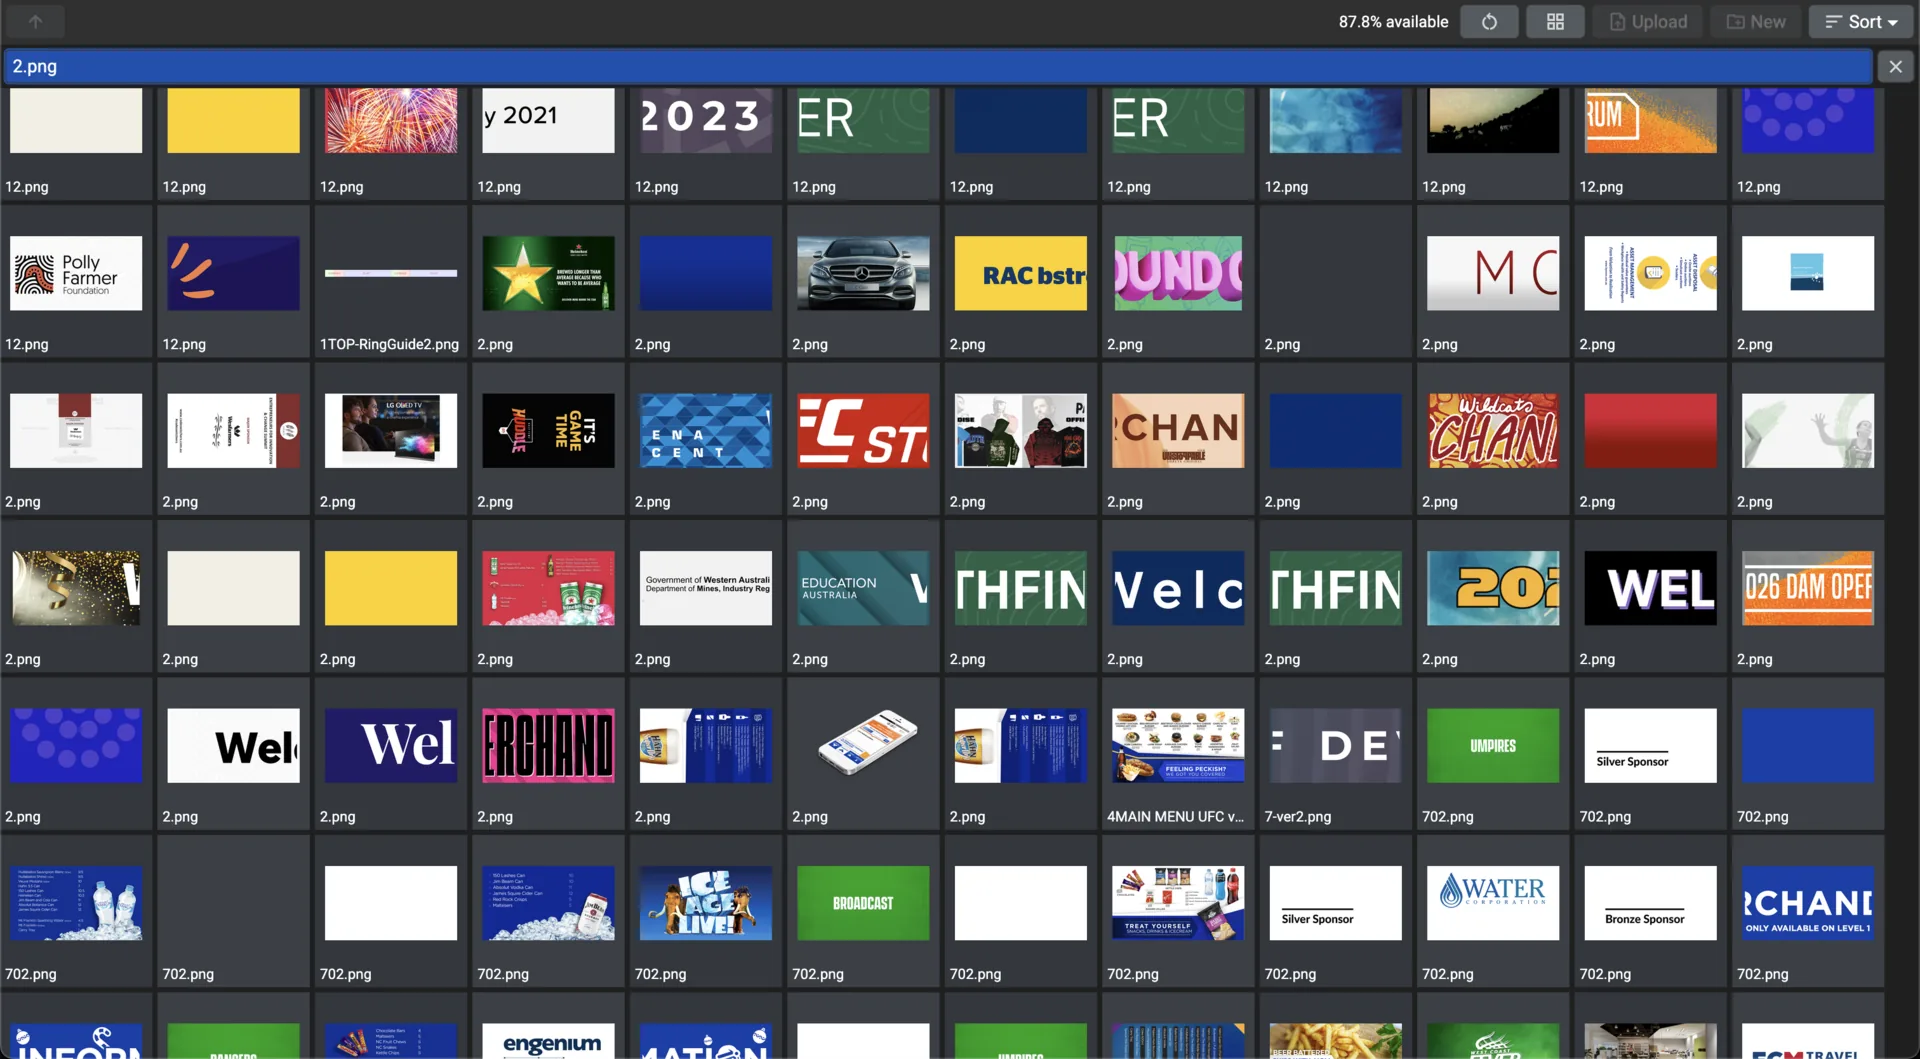The width and height of the screenshot is (1920, 1059).
Task: Select the blue 20 numeral thumbnail
Action: coord(1493,588)
